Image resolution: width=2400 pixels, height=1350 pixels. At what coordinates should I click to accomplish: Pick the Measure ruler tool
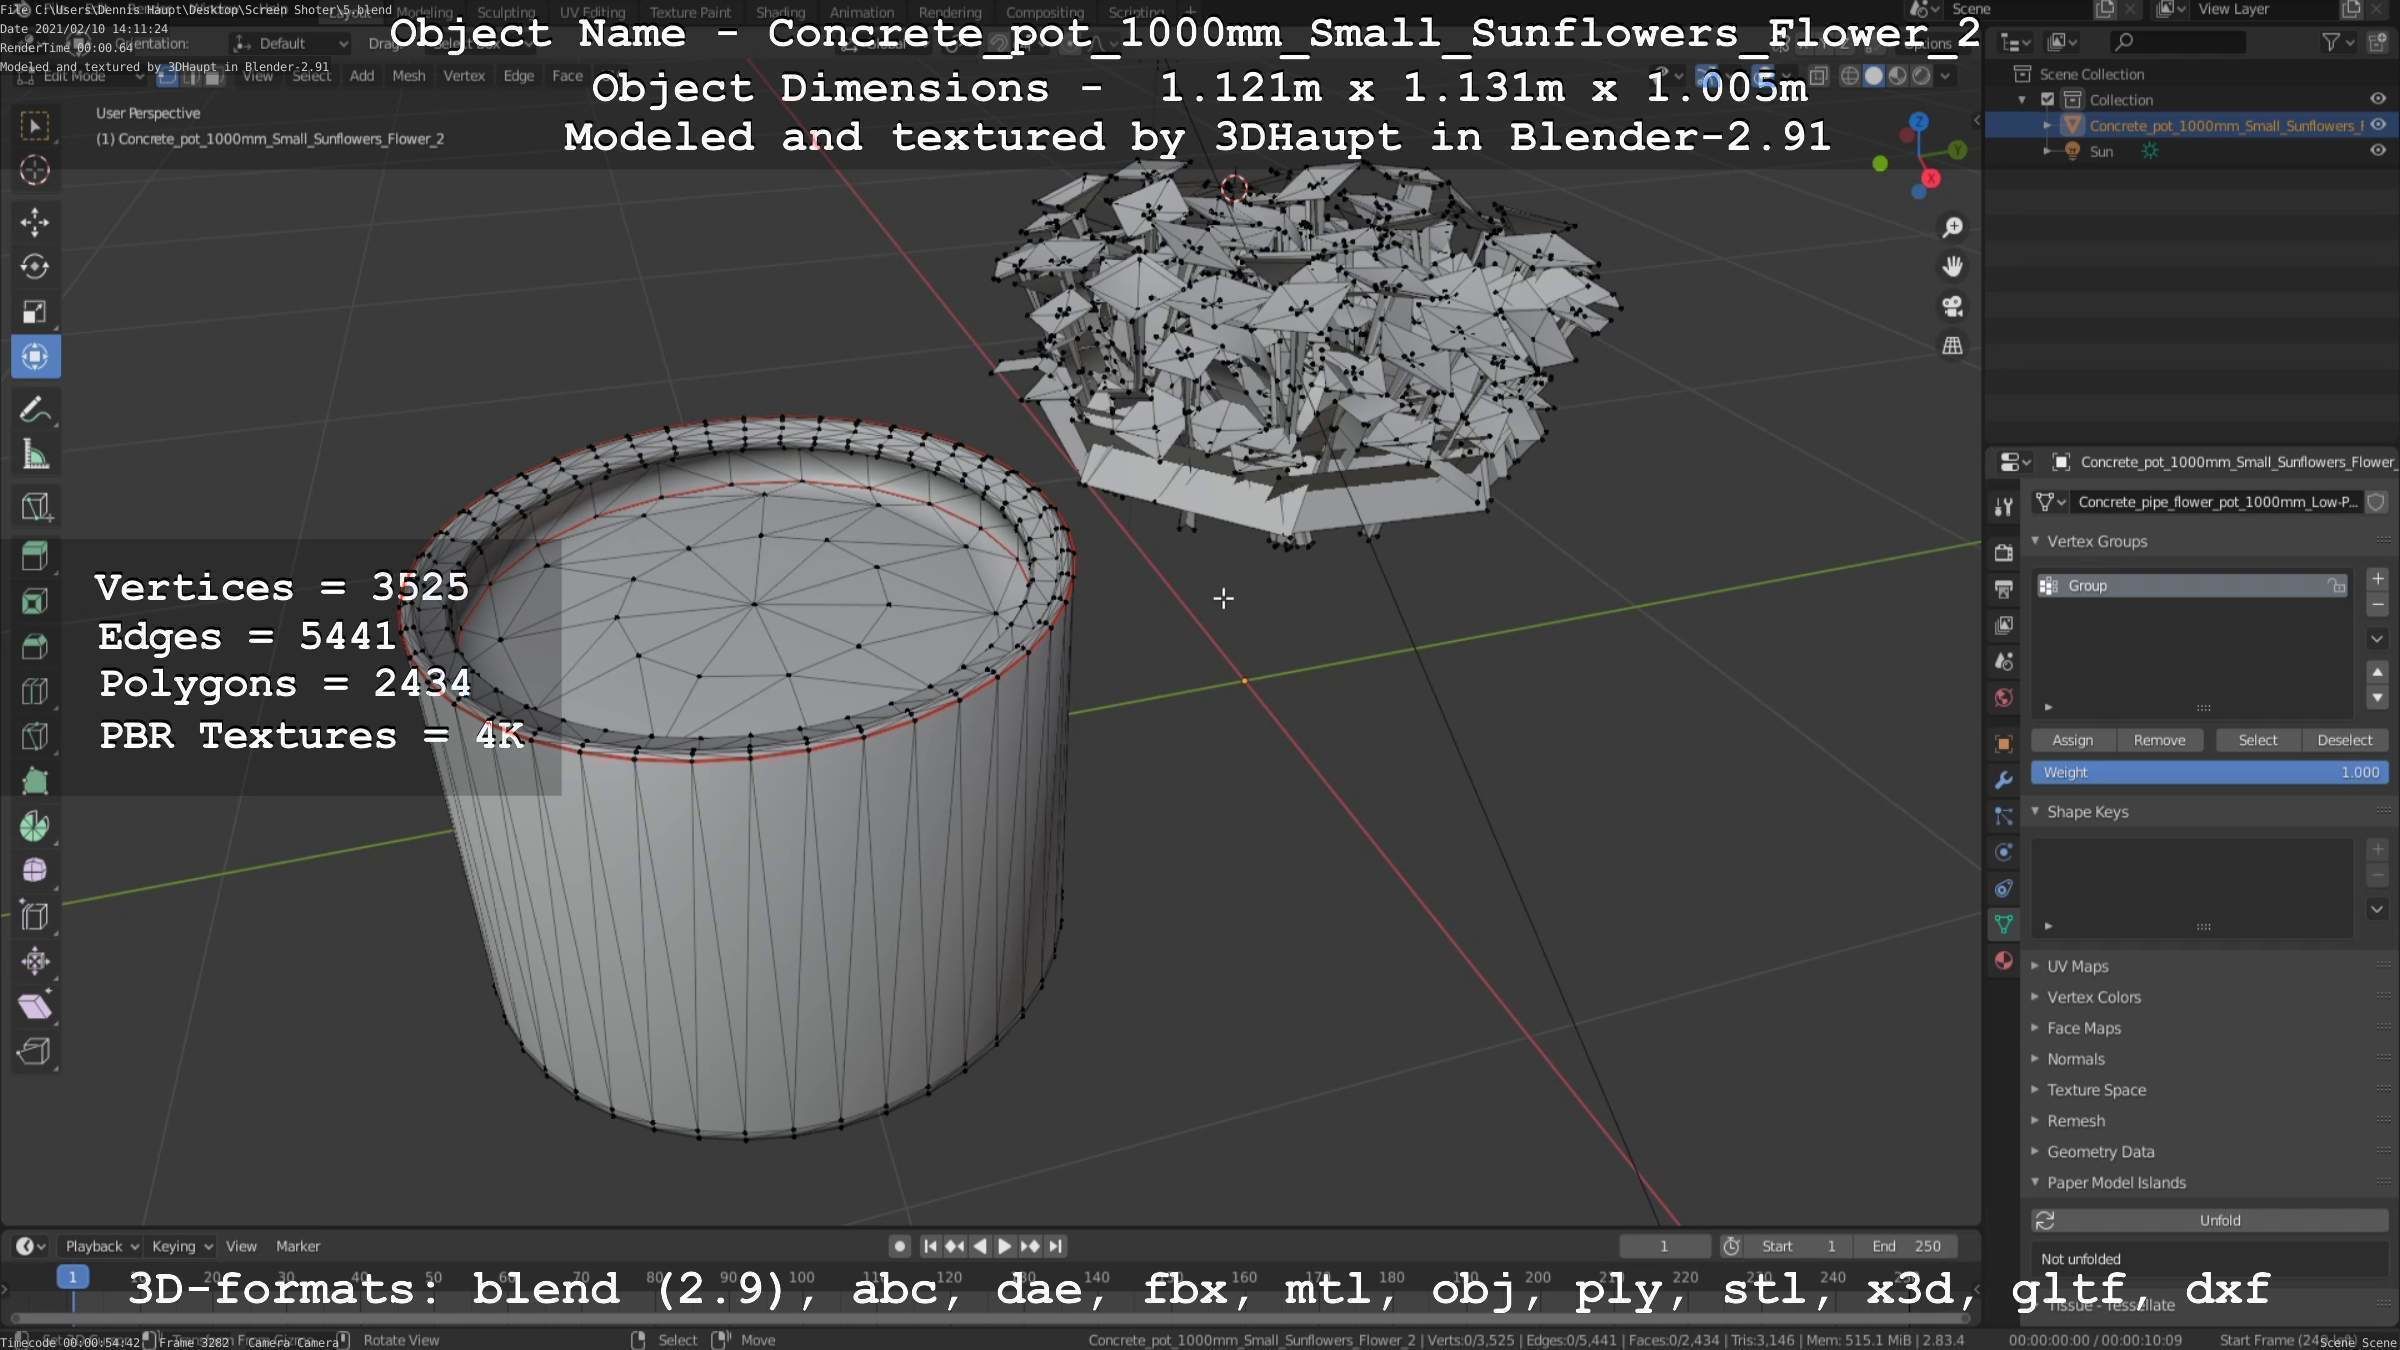pyautogui.click(x=35, y=455)
